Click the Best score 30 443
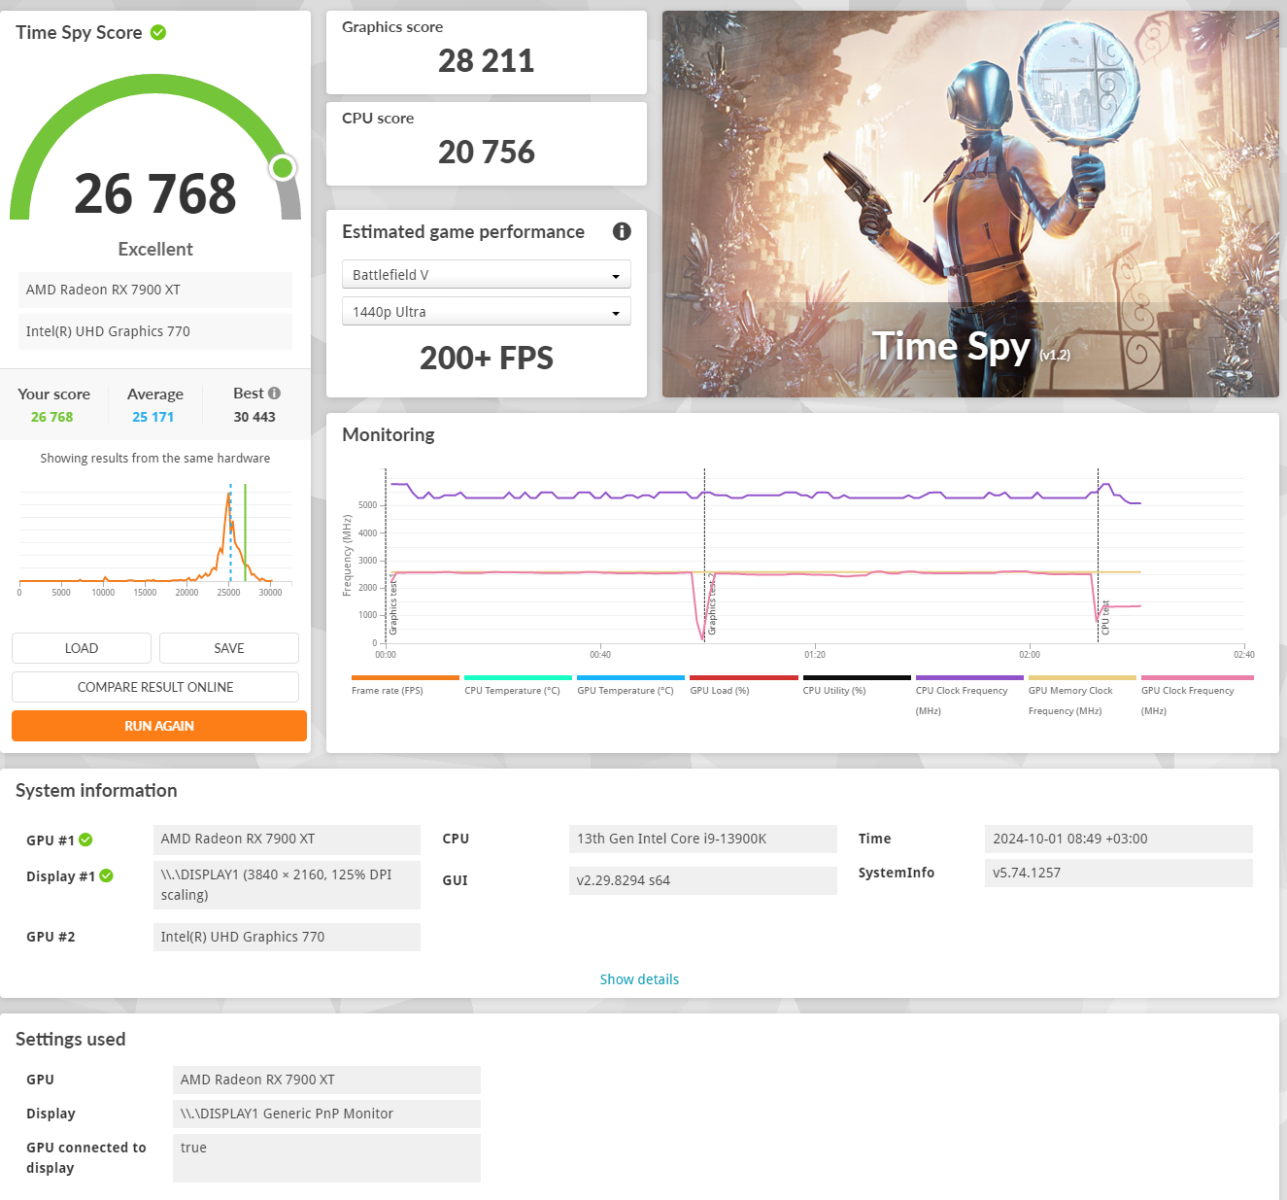 tap(254, 417)
